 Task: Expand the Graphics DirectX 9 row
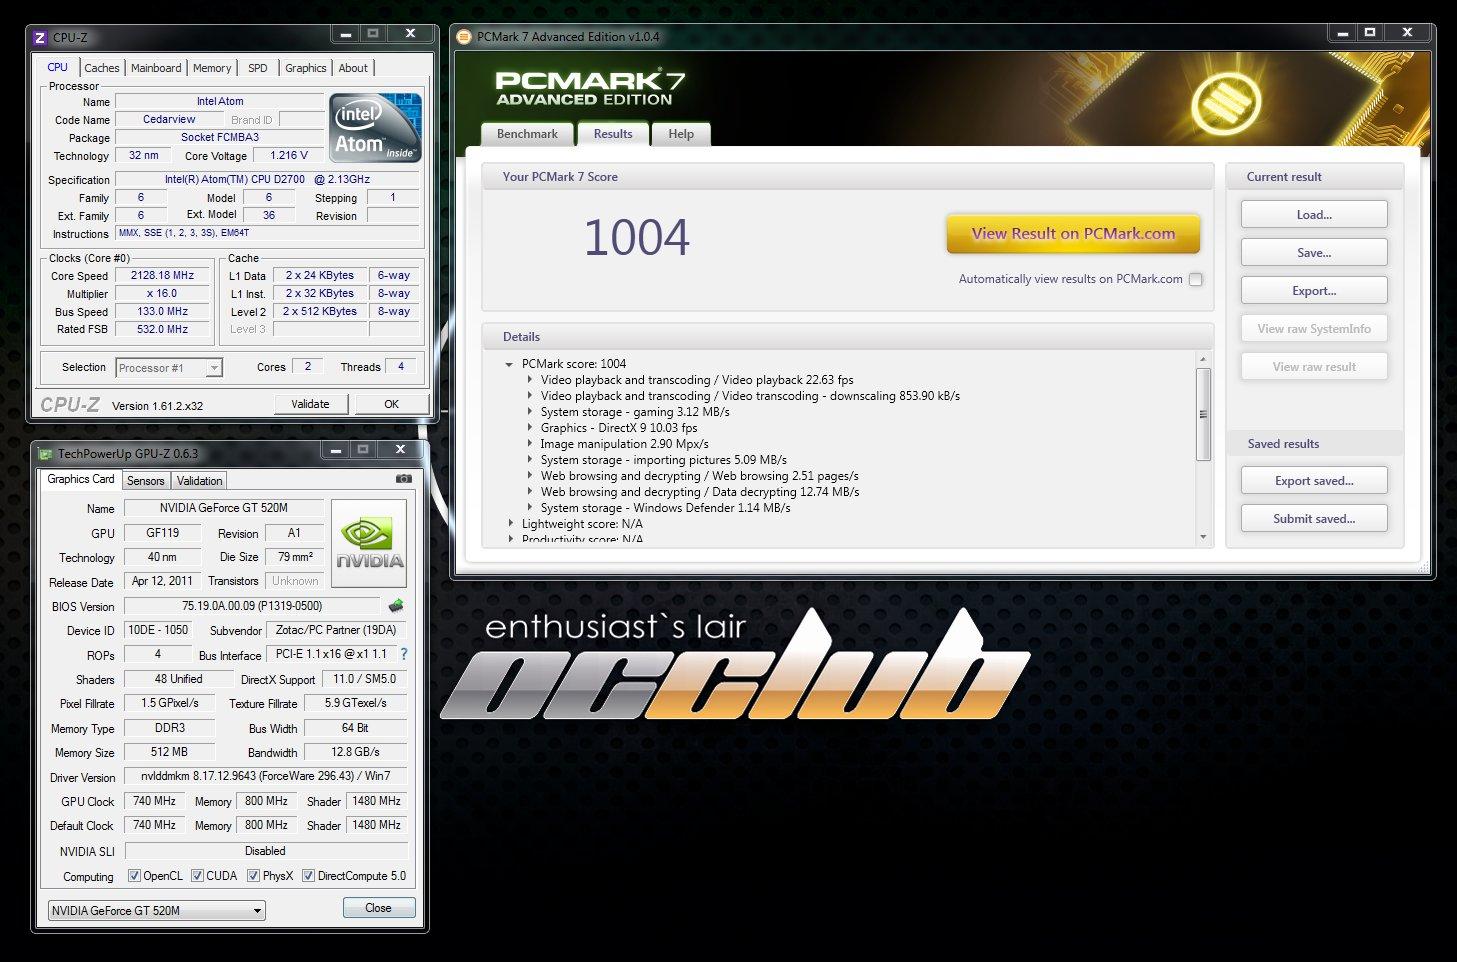pyautogui.click(x=530, y=428)
